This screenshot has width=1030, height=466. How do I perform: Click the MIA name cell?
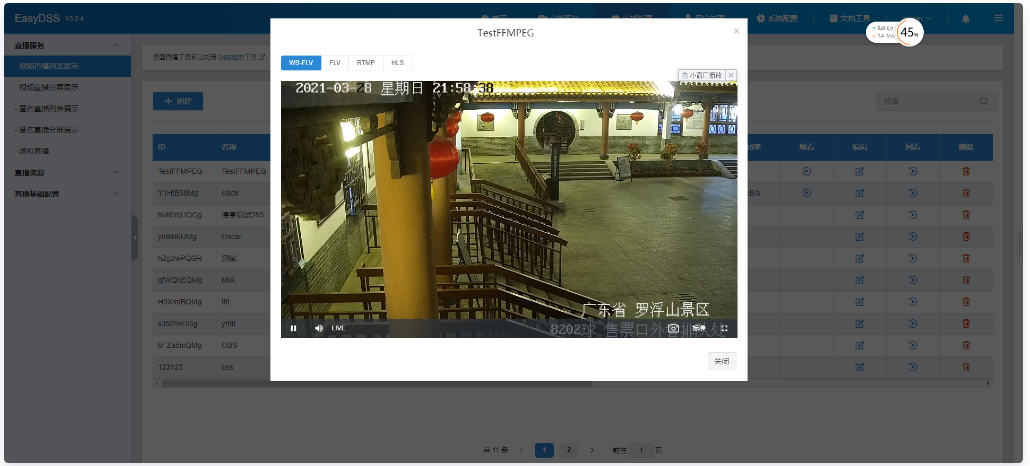pos(228,280)
